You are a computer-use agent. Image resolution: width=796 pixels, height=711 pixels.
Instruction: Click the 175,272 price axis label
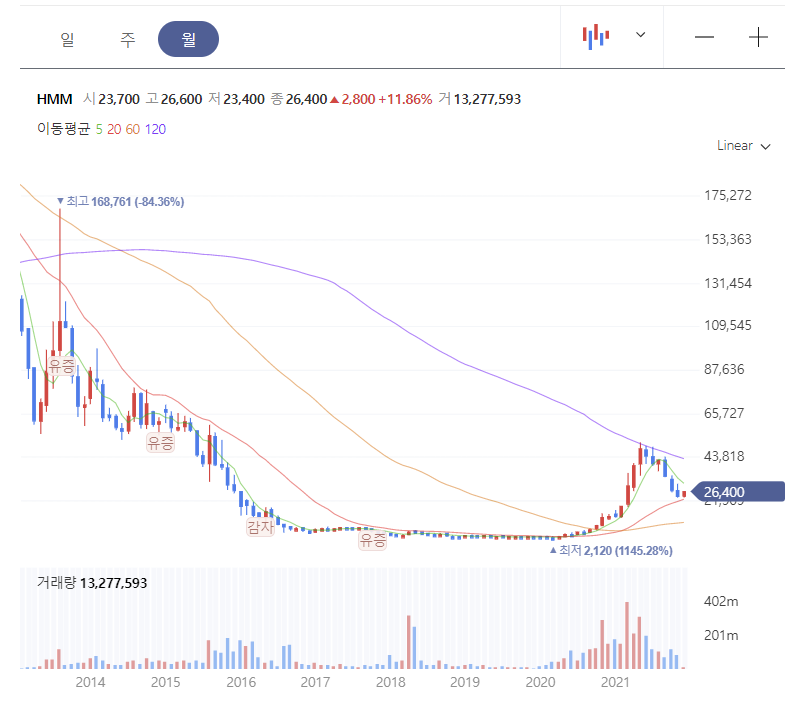[727, 195]
